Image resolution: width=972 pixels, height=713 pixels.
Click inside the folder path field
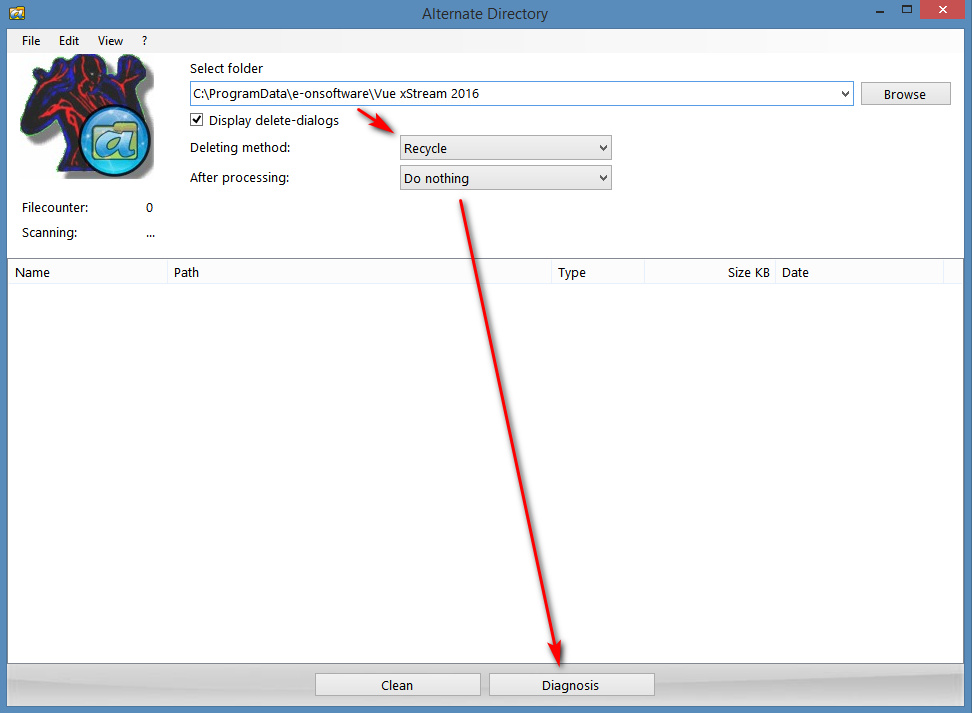pos(510,94)
